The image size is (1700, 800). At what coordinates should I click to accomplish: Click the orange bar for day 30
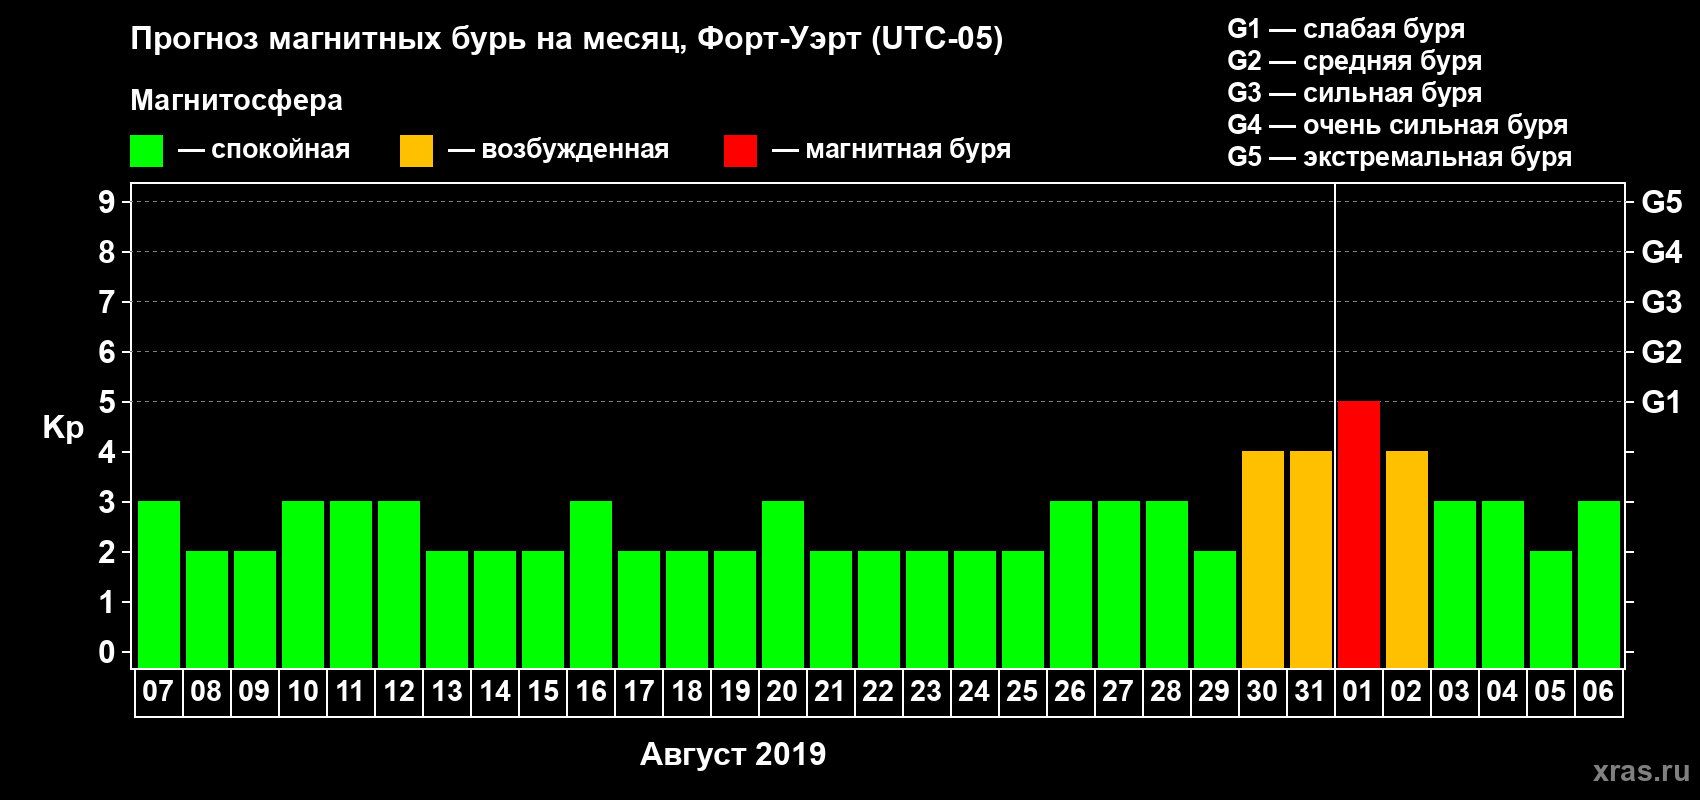pyautogui.click(x=1263, y=559)
